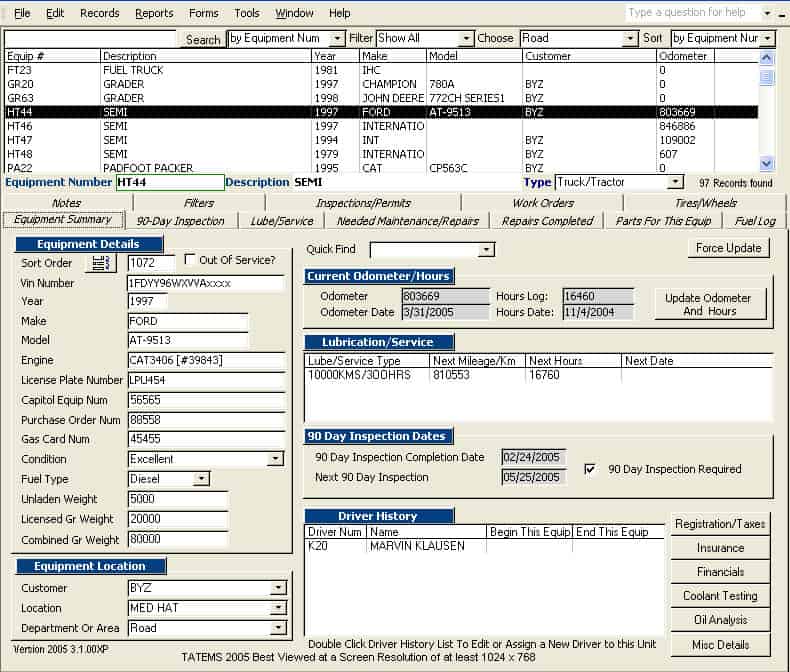Viewport: 790px width, 672px height.
Task: Open the Reports menu
Action: coord(154,13)
